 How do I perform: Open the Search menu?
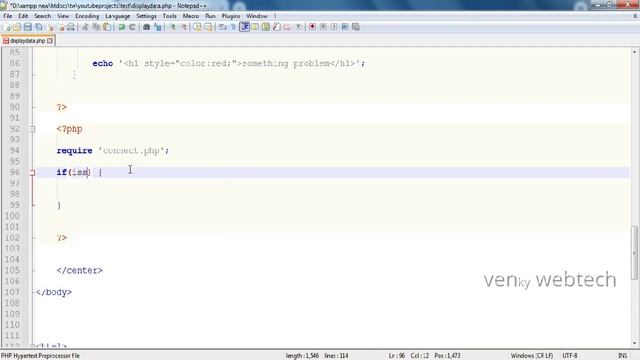[42, 16]
